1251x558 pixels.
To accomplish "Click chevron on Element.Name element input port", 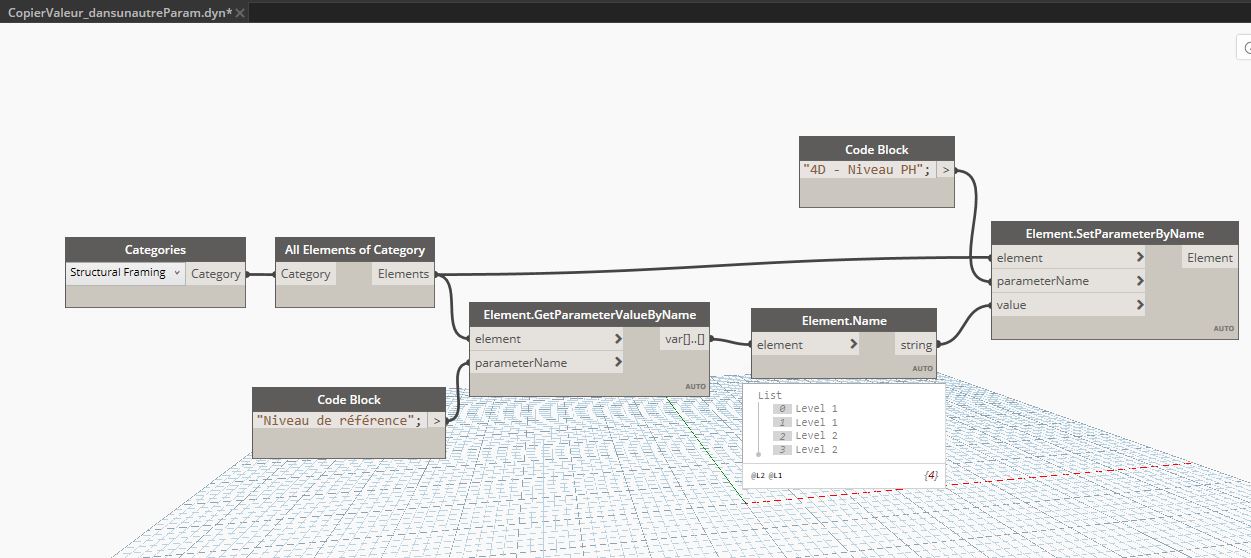I will click(x=853, y=345).
